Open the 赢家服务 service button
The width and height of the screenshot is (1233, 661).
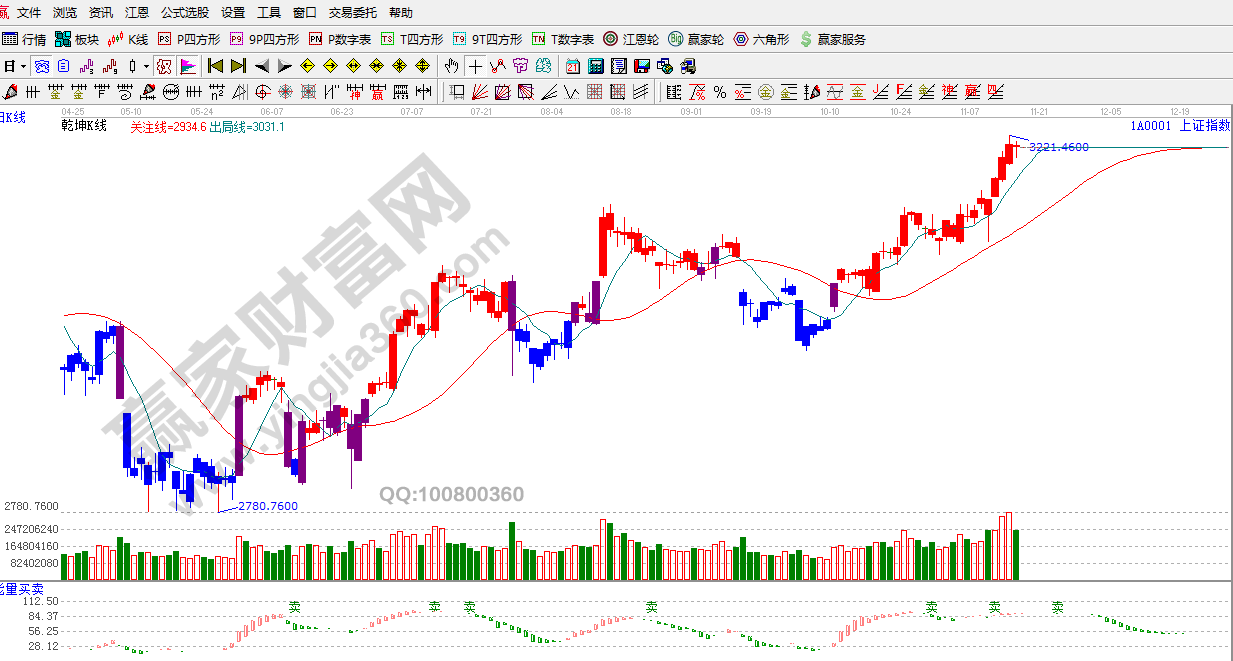(x=833, y=40)
